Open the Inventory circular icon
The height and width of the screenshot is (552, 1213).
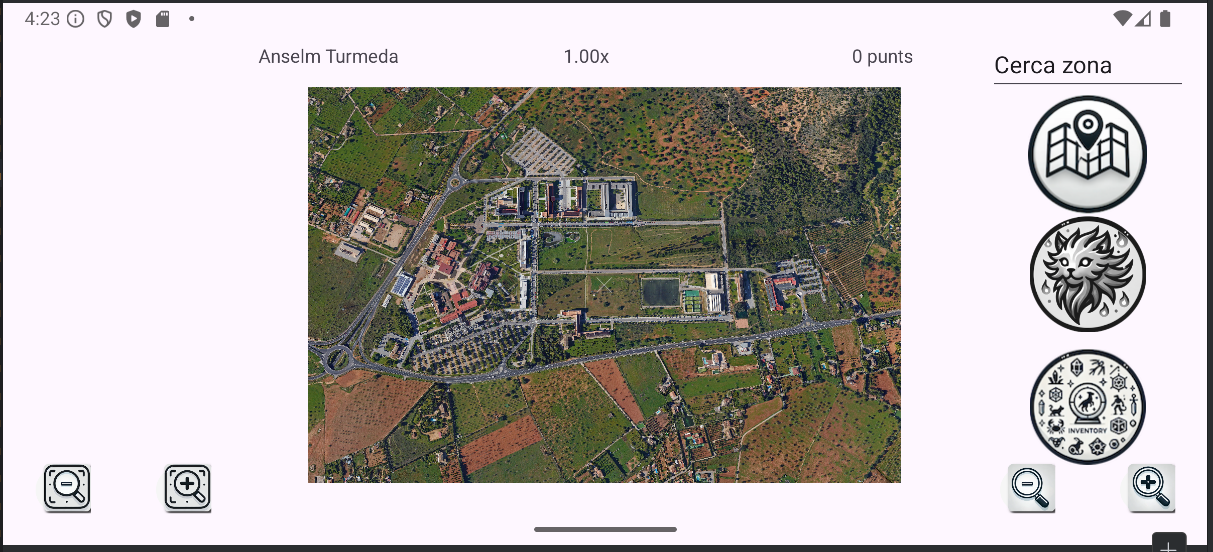[x=1087, y=406]
